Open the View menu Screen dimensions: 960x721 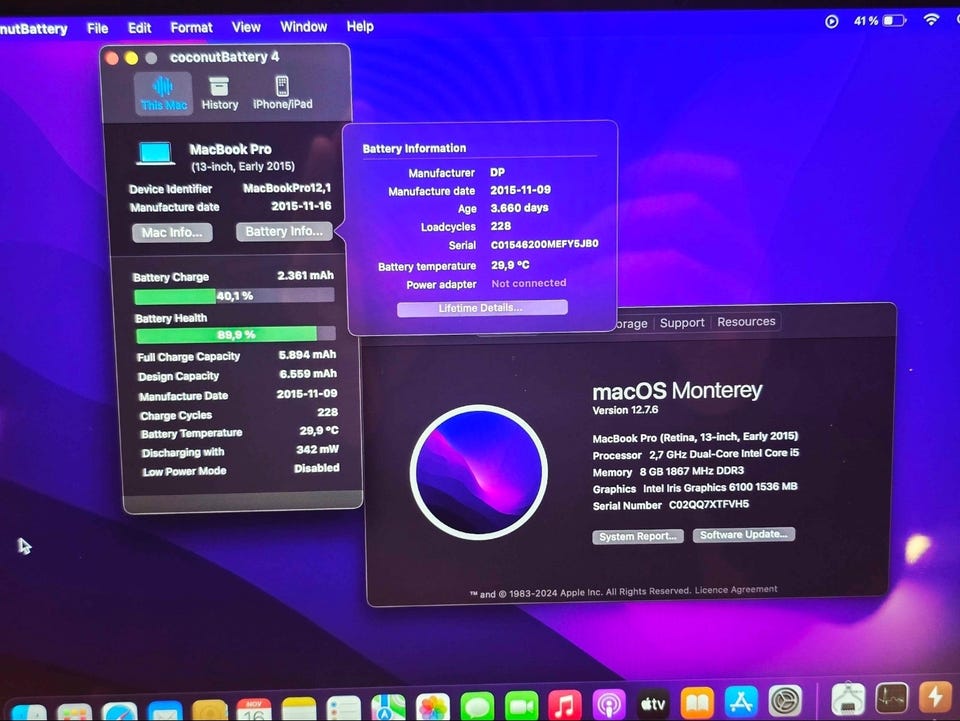(246, 27)
